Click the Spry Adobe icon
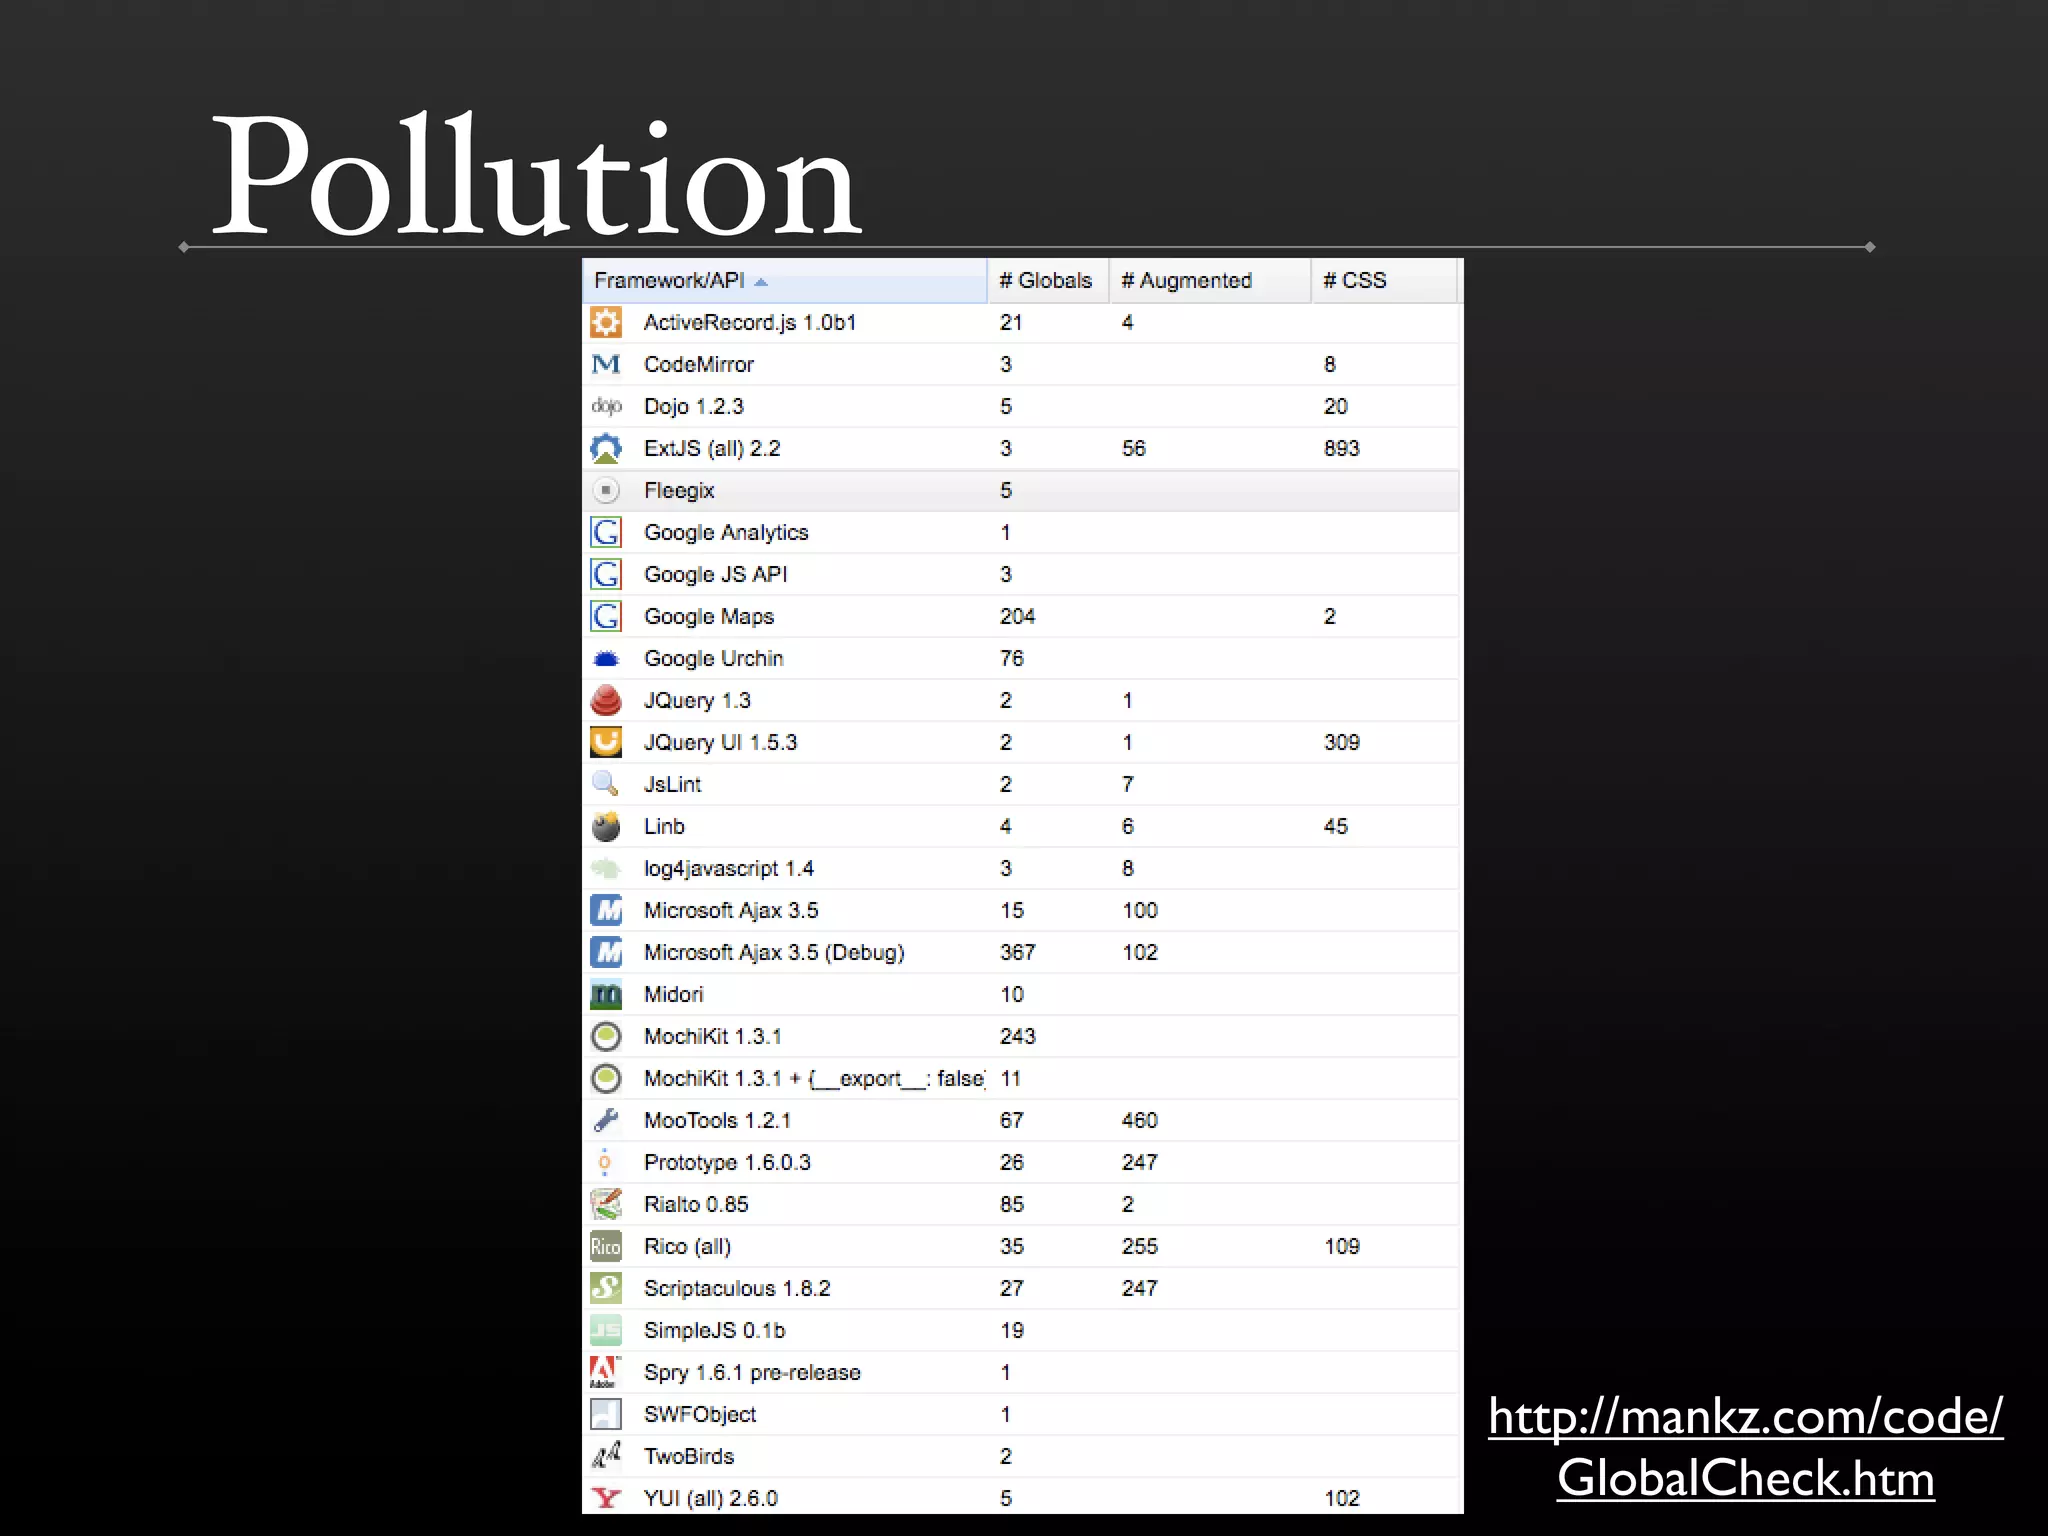Image resolution: width=2048 pixels, height=1536 pixels. click(606, 1372)
